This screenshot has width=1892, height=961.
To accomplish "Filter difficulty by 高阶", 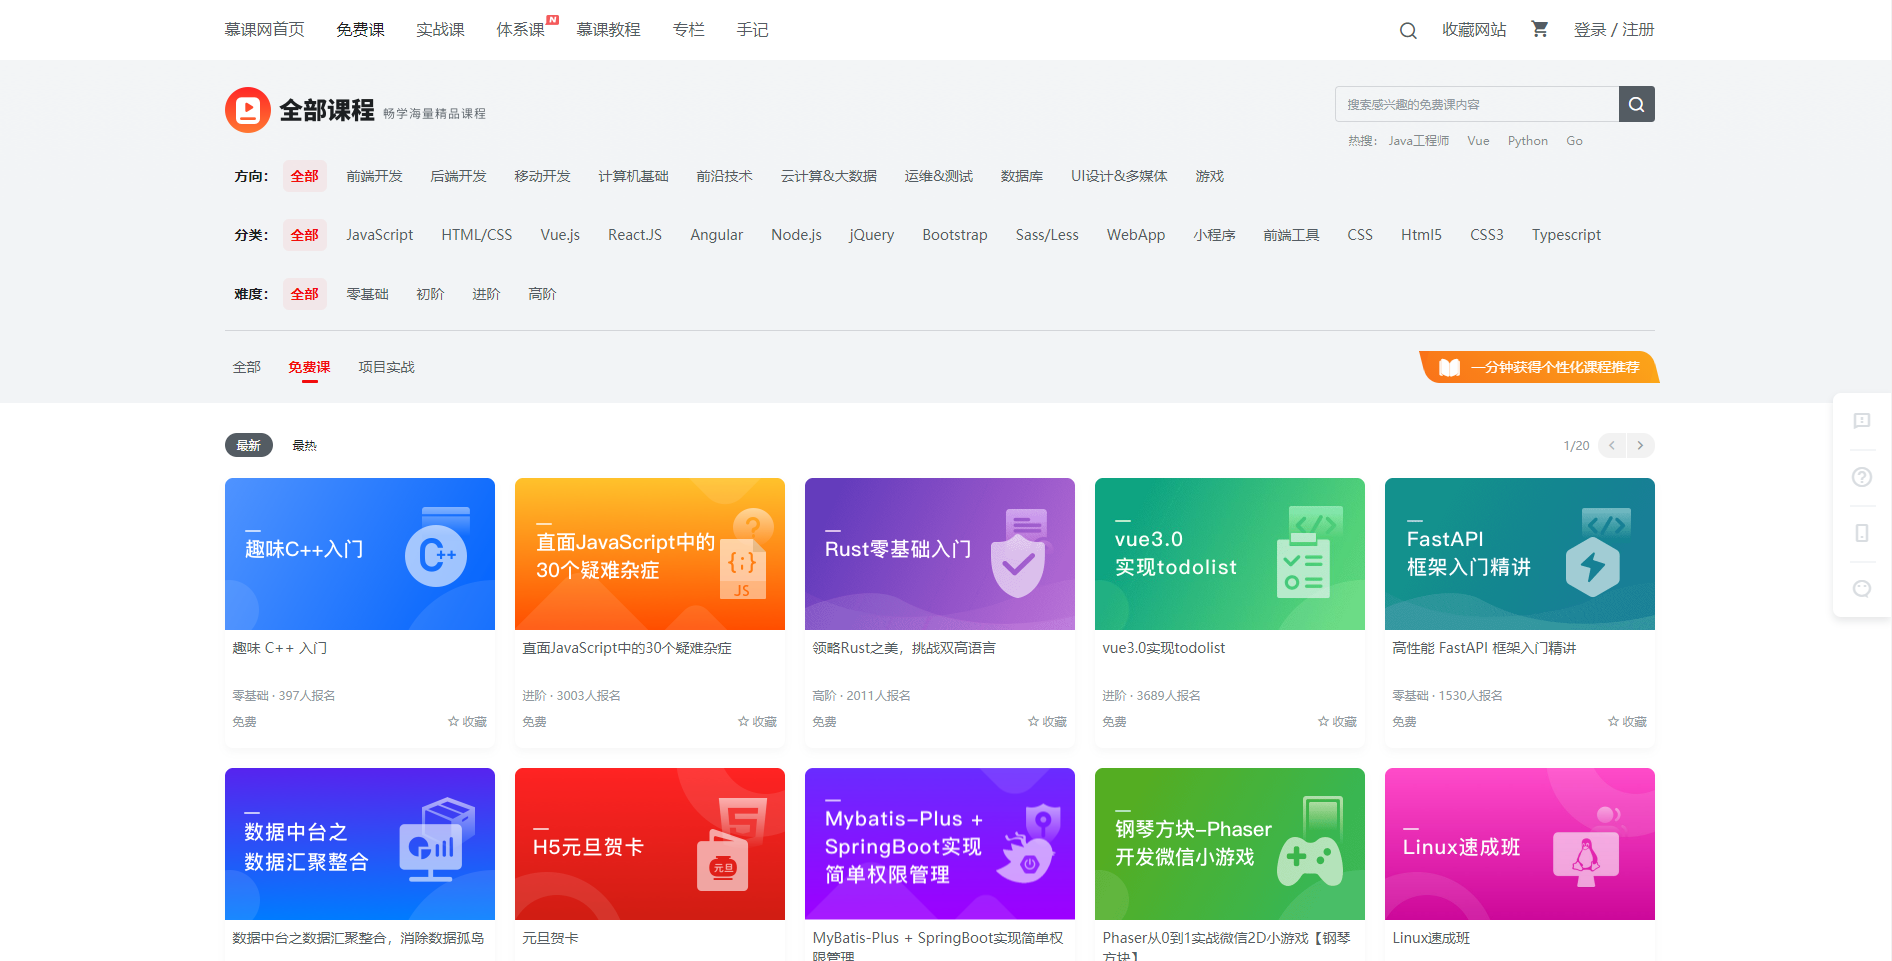I will tap(542, 294).
